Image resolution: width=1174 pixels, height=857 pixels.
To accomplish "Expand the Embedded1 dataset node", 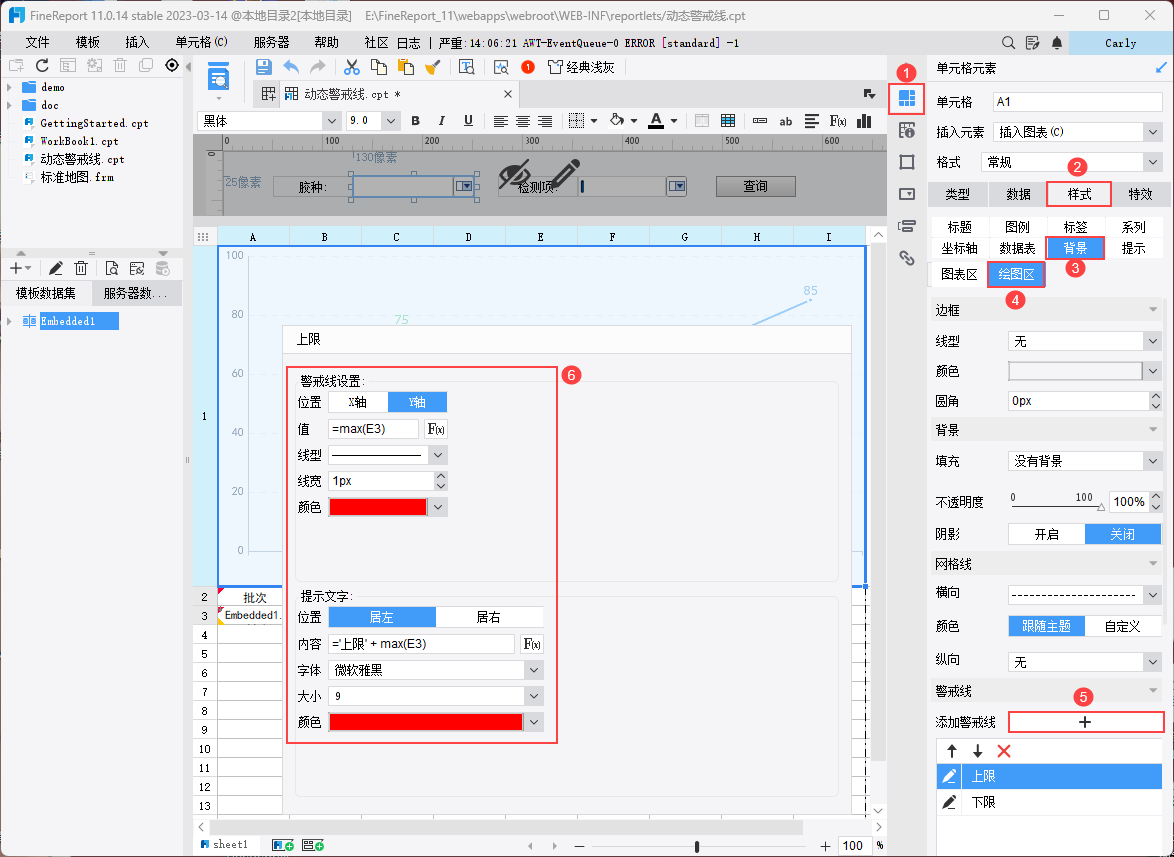I will 9,321.
